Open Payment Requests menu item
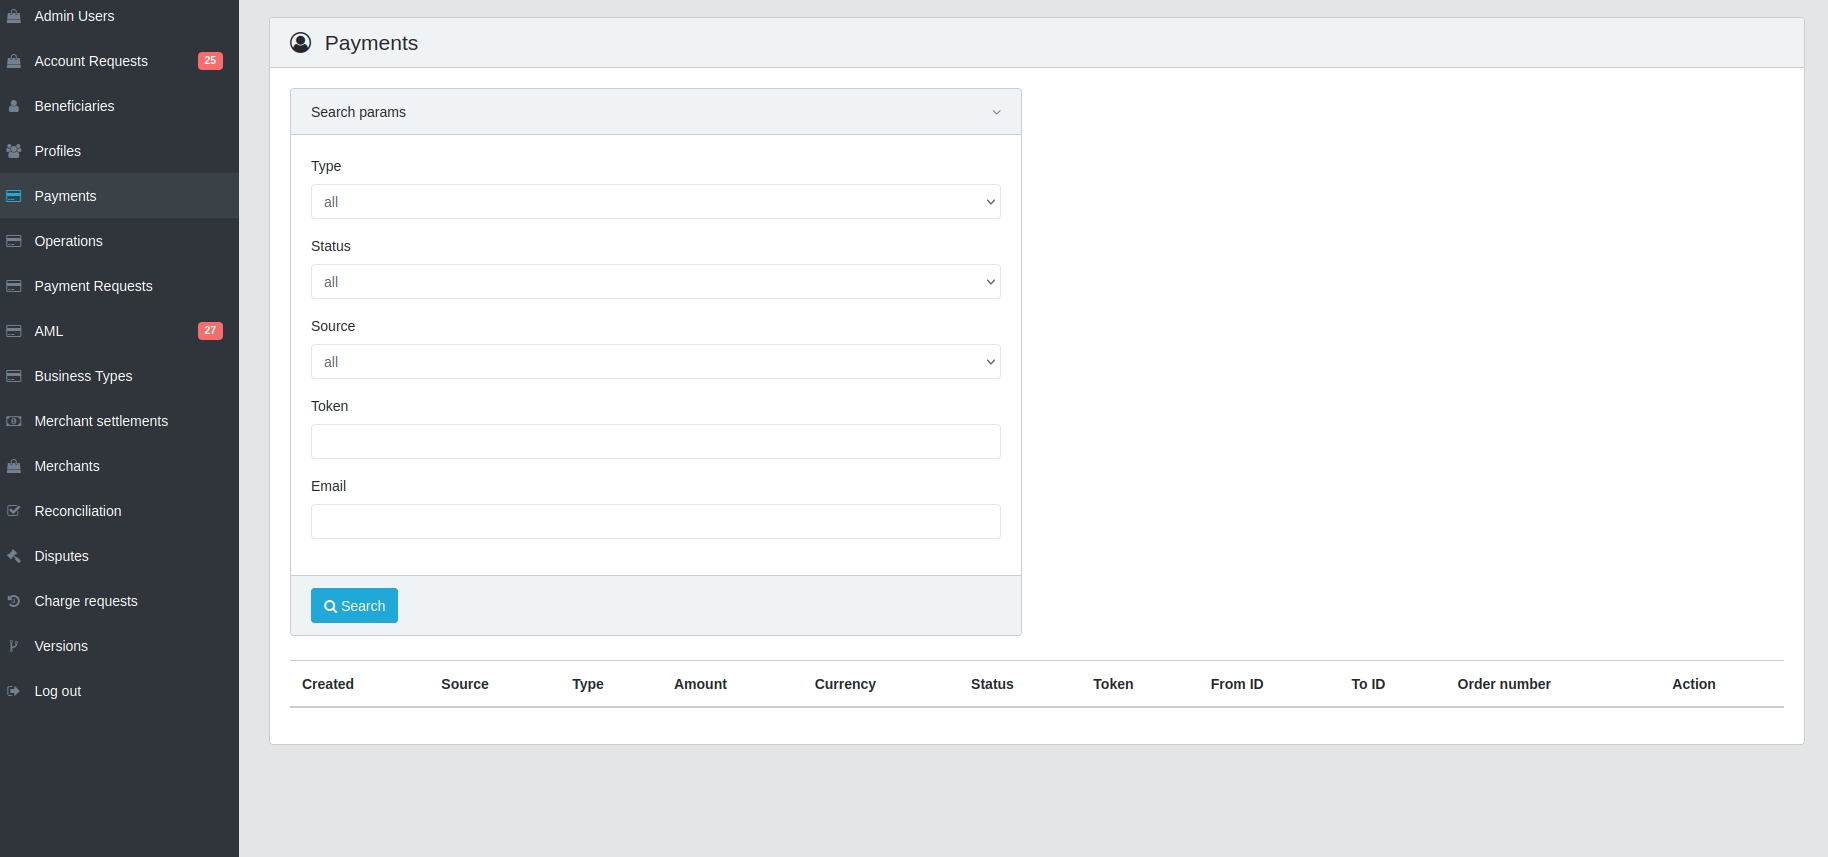This screenshot has width=1828, height=857. click(119, 286)
